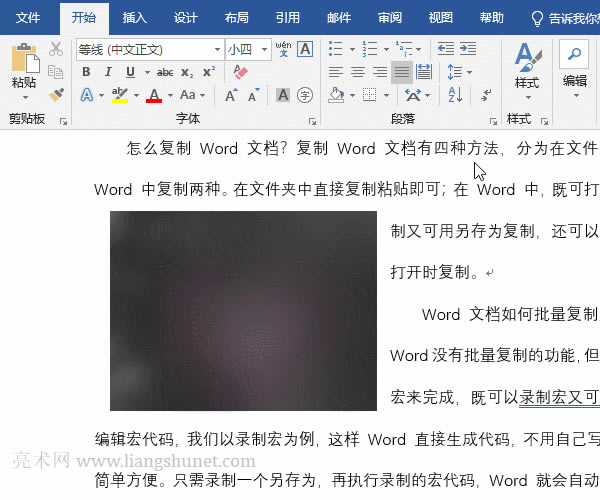
Task: Select the blurred image in the document
Action: pyautogui.click(x=243, y=310)
